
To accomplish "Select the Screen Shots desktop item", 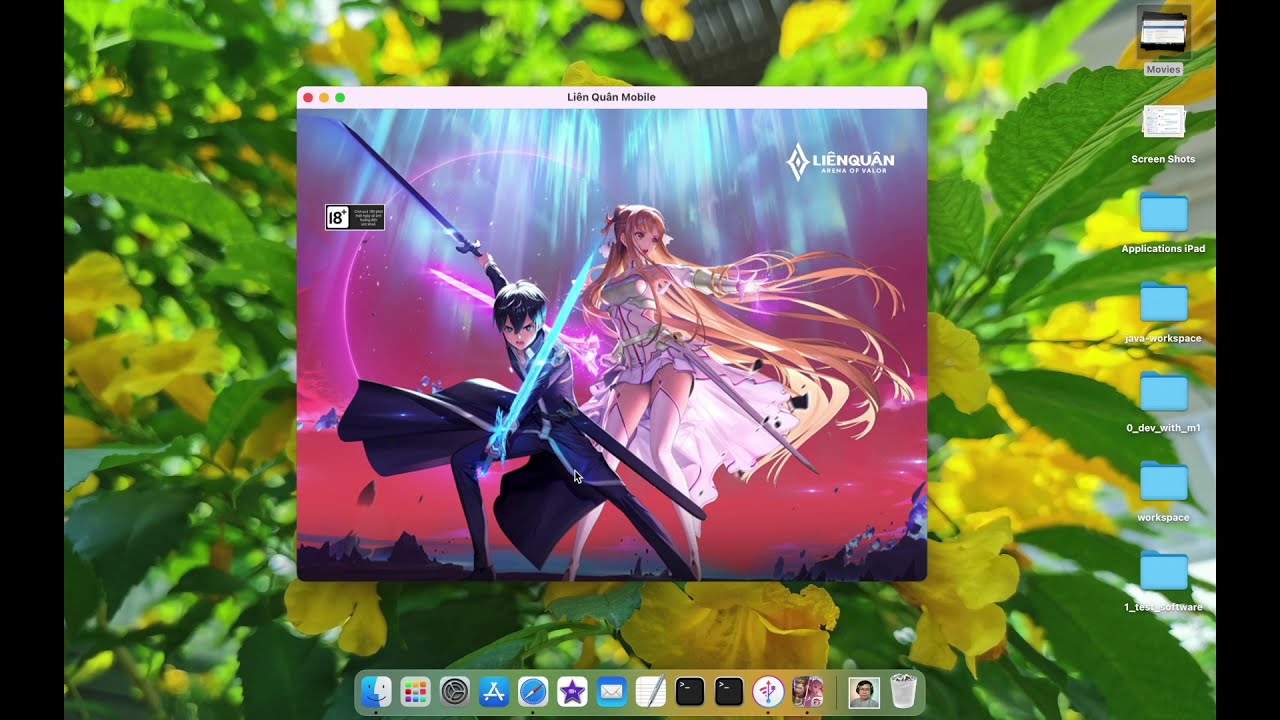I will tap(1164, 134).
